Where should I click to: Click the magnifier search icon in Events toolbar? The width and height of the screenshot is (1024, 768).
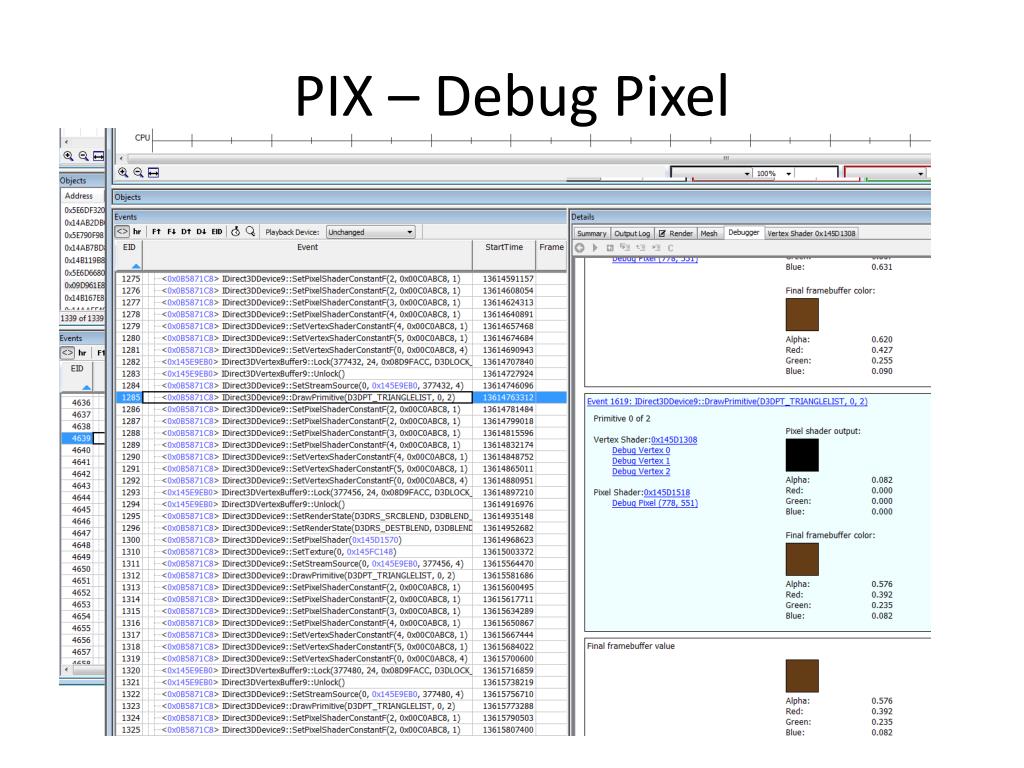[250, 232]
